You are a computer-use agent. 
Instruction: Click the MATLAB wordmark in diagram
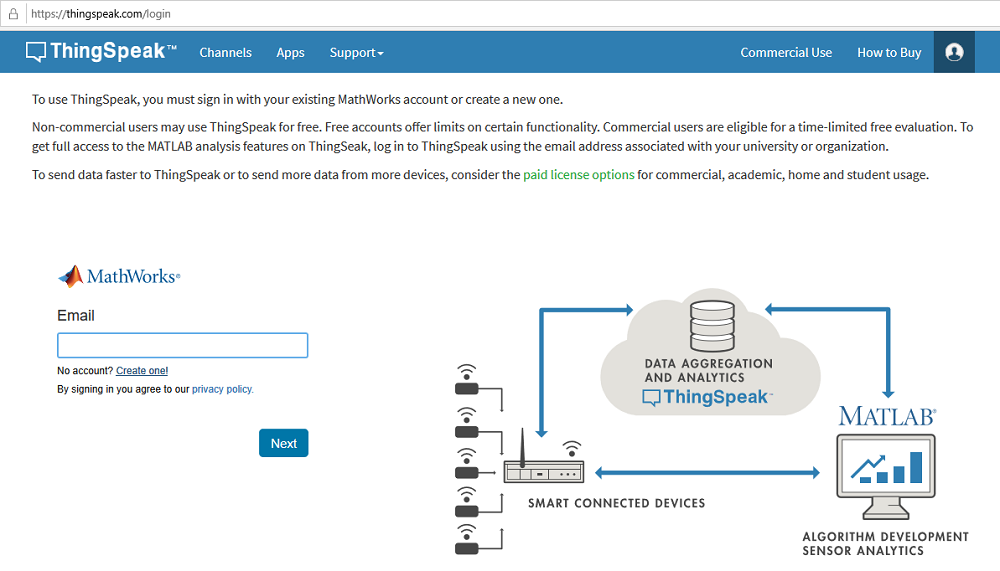coord(887,417)
